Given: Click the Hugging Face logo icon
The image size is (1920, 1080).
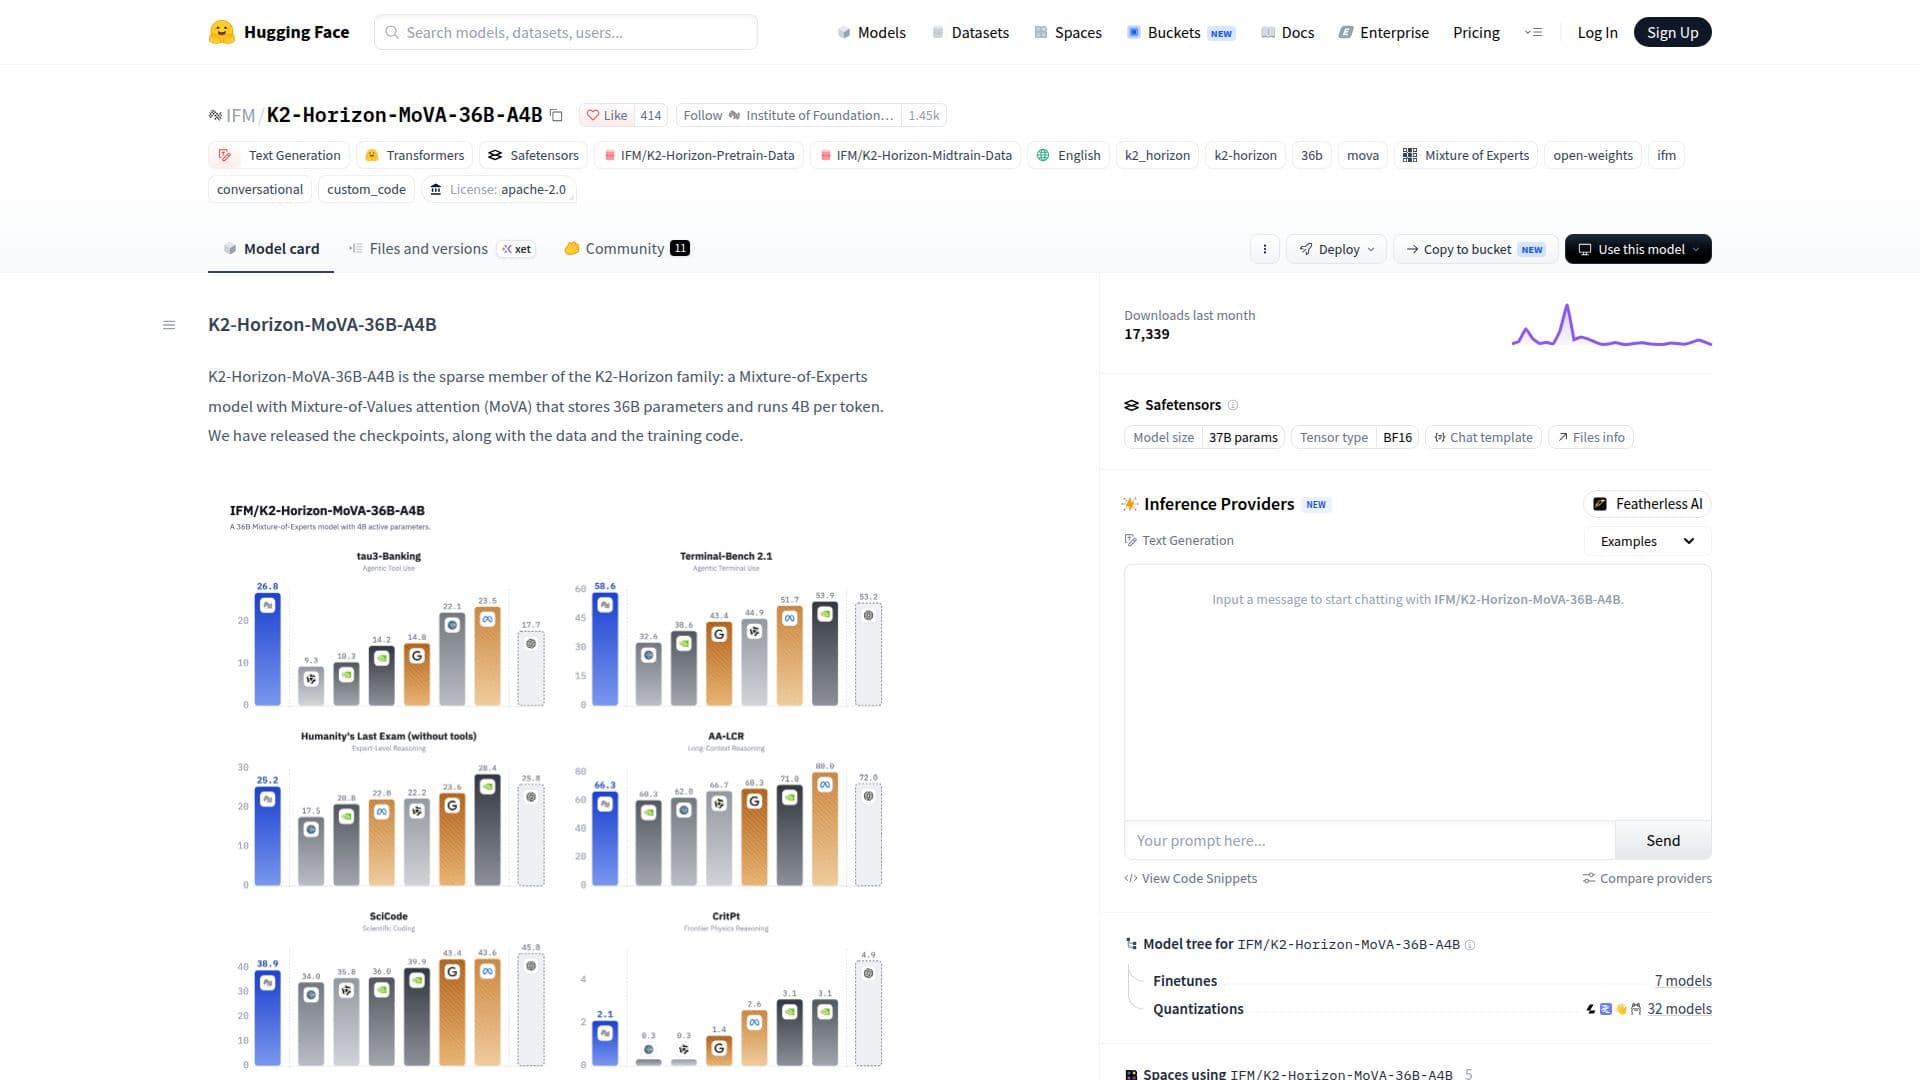Looking at the screenshot, I should click(221, 32).
